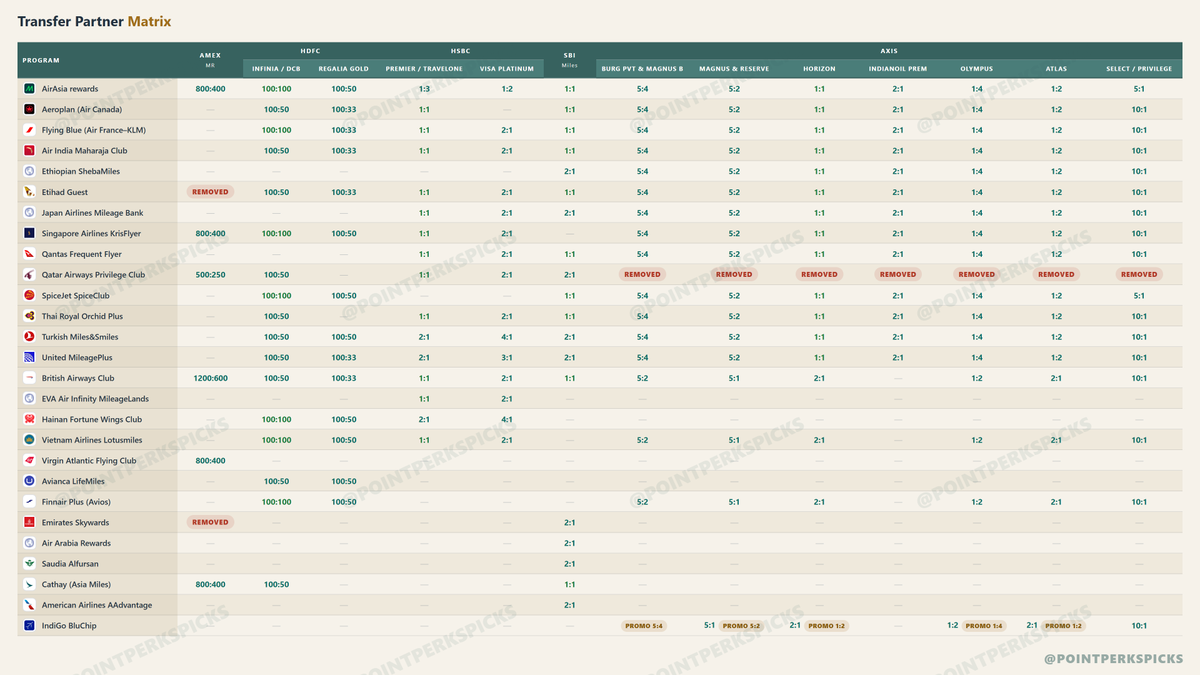1200x675 pixels.
Task: Click the 1:3 ratio in AirAsia rewards row
Action: tap(424, 89)
